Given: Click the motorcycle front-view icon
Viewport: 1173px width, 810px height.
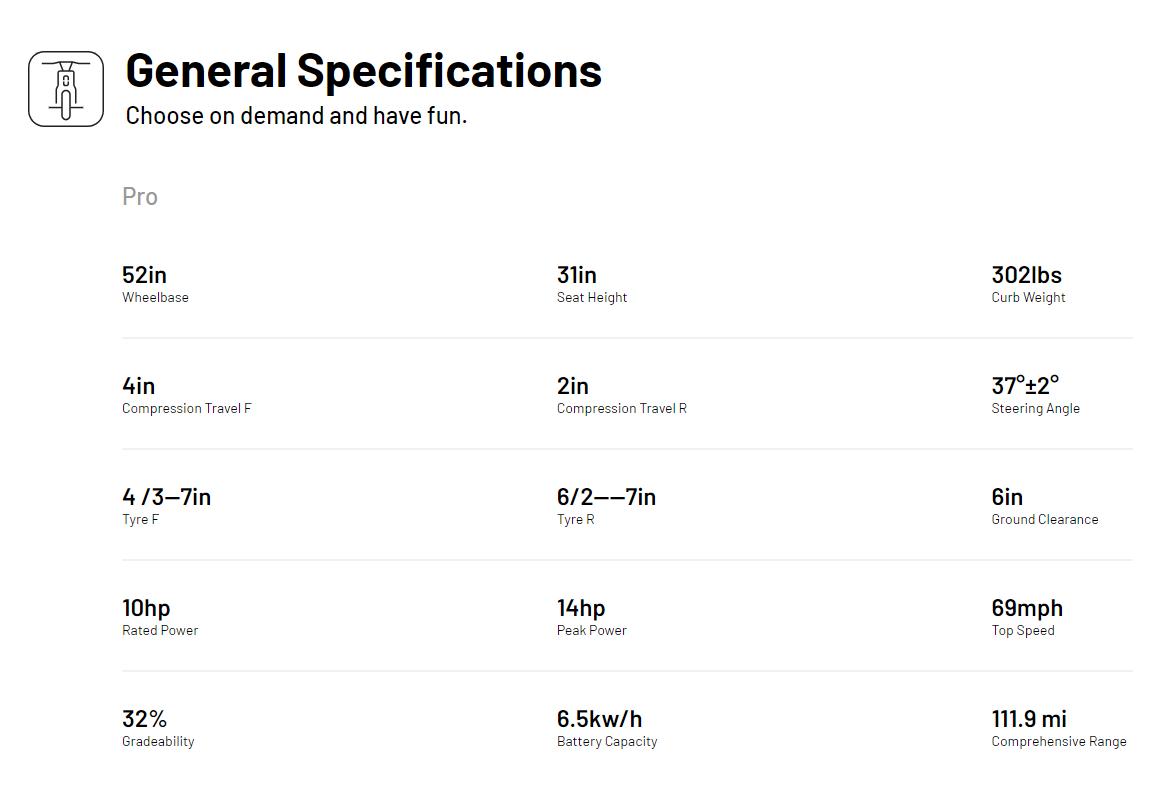Looking at the screenshot, I should 66,89.
